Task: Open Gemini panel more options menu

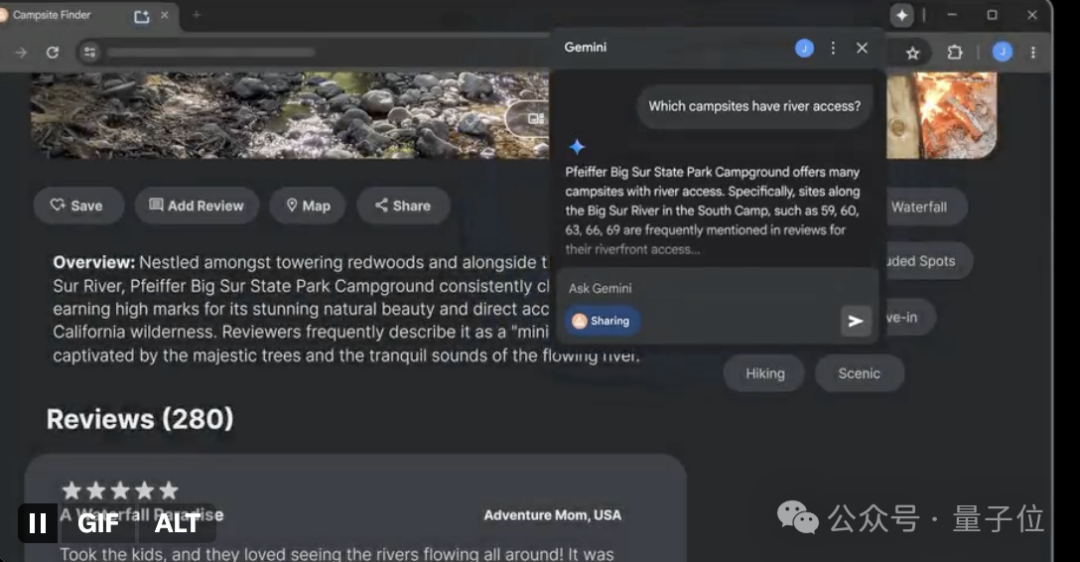Action: (833, 48)
